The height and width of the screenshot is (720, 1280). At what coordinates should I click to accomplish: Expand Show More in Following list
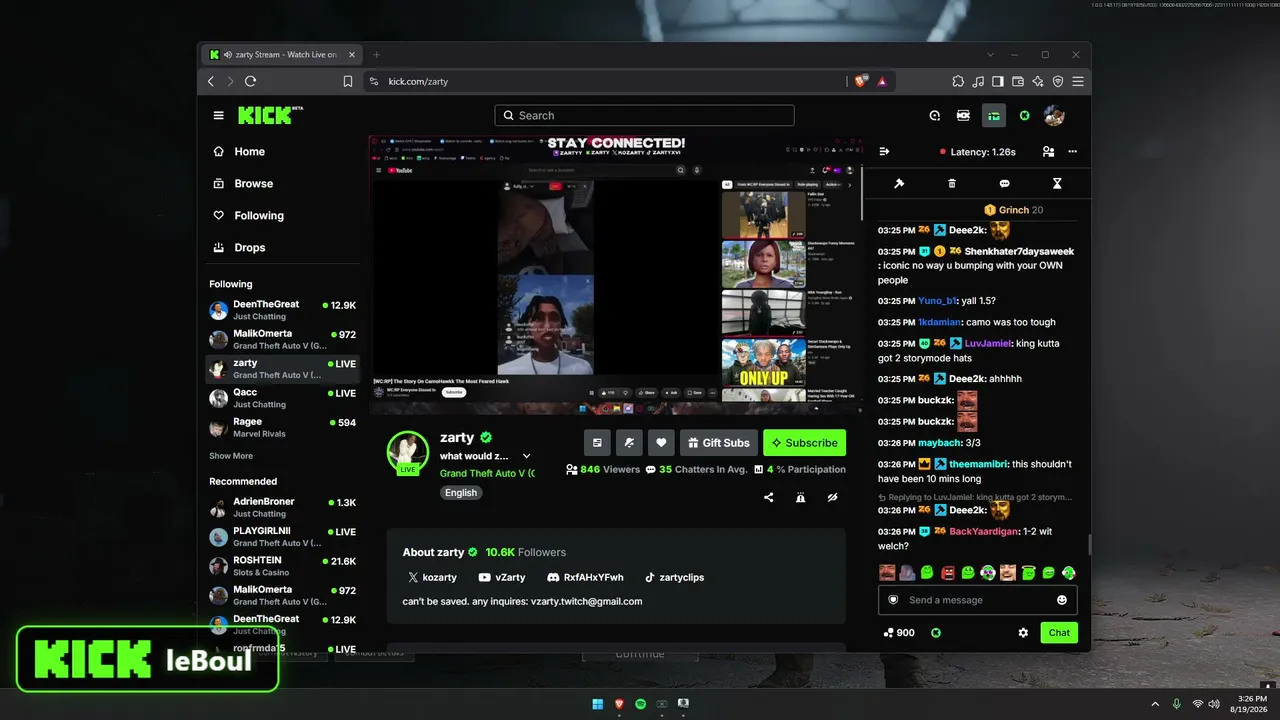pyautogui.click(x=231, y=456)
